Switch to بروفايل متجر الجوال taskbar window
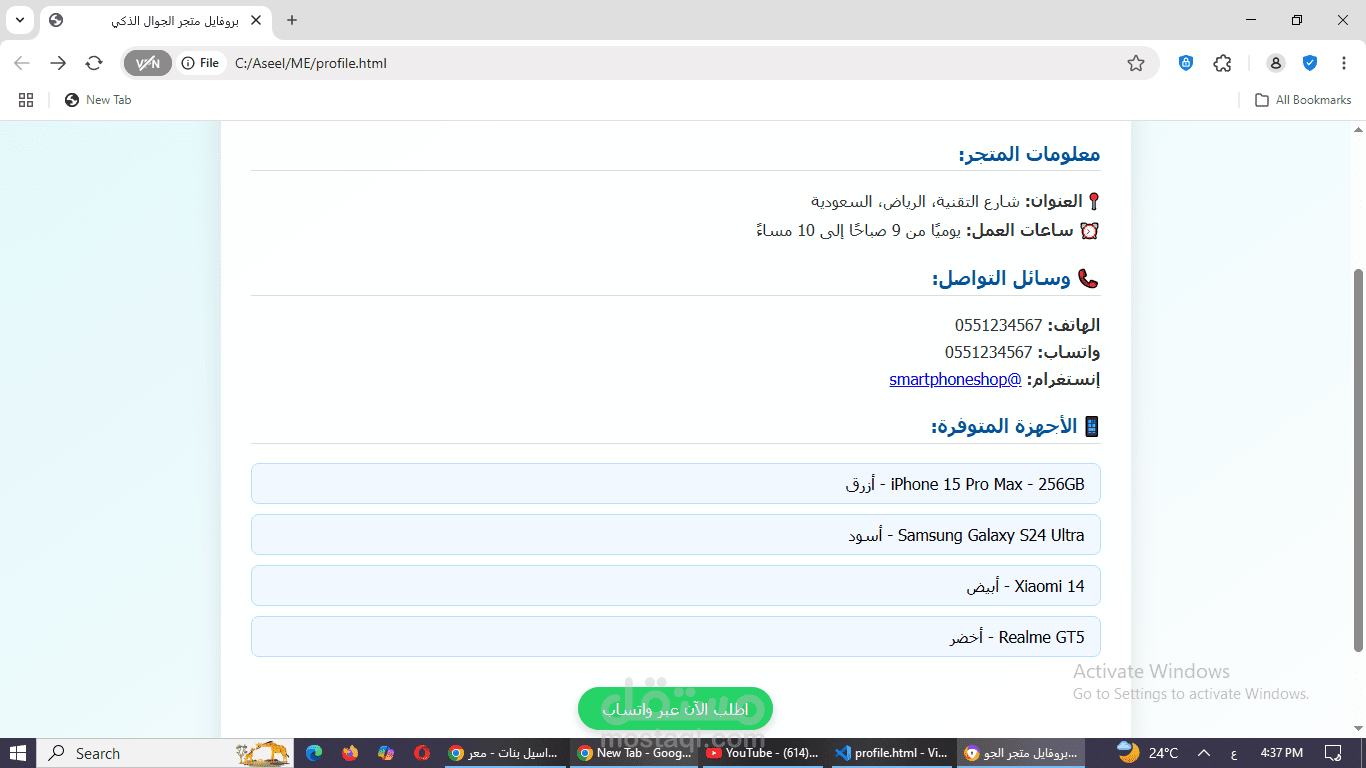Viewport: 1366px width, 768px height. [1021, 753]
